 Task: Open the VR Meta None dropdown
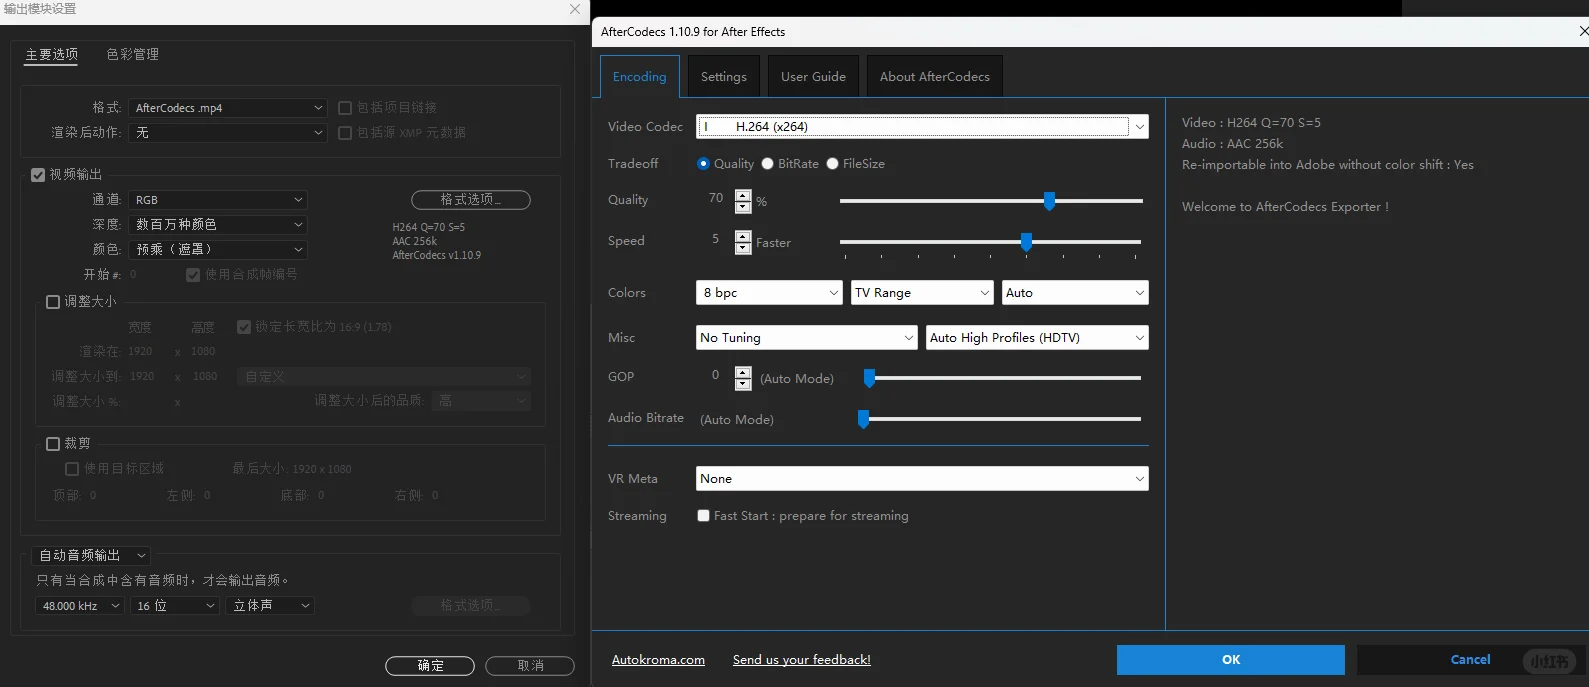coord(922,479)
